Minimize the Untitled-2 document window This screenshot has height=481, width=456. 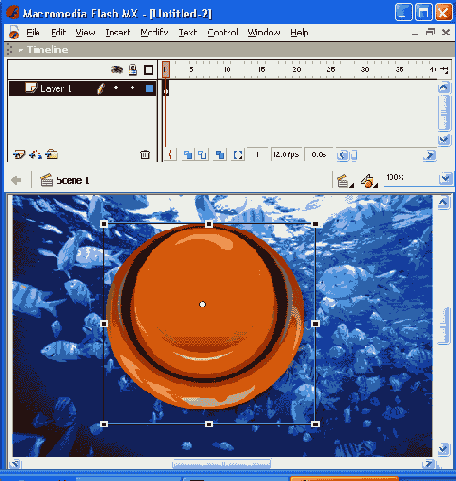pyautogui.click(x=415, y=33)
